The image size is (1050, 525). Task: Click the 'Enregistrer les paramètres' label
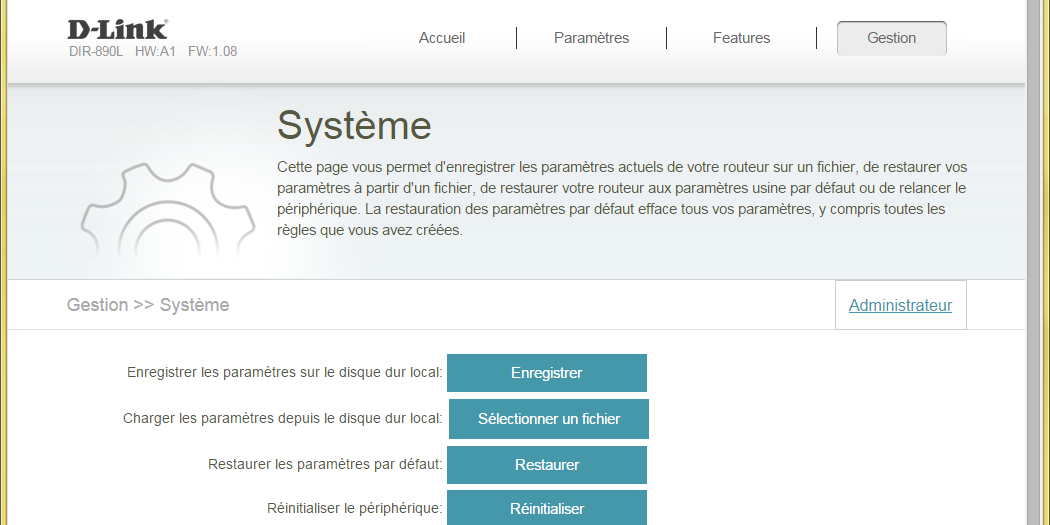pyautogui.click(x=284, y=373)
